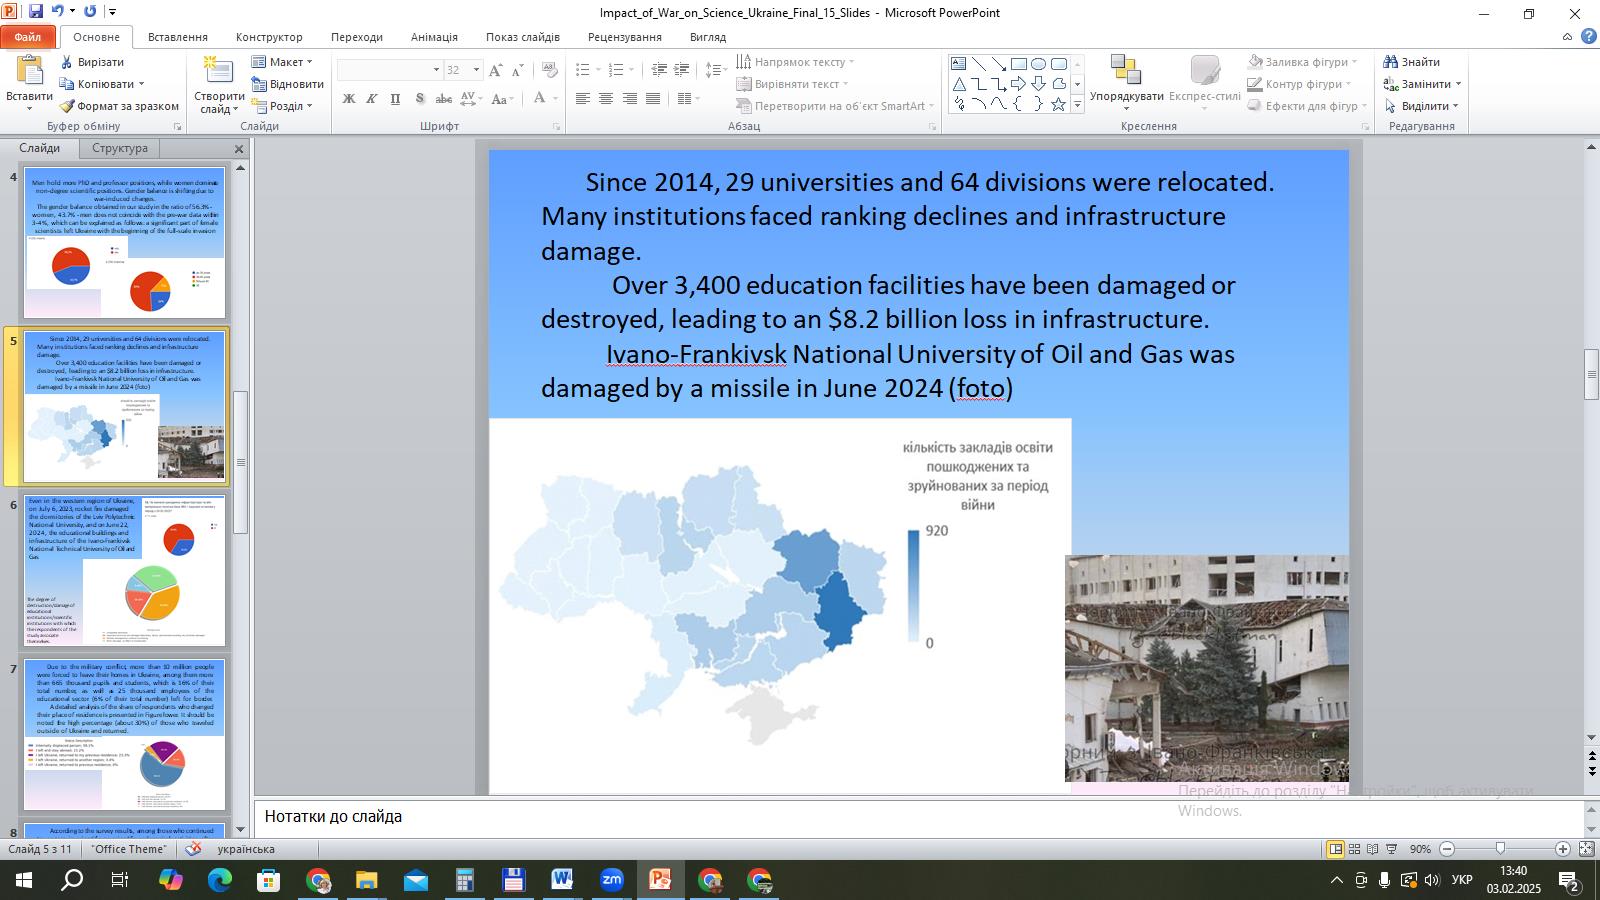Click the increase font size icon

(x=496, y=70)
